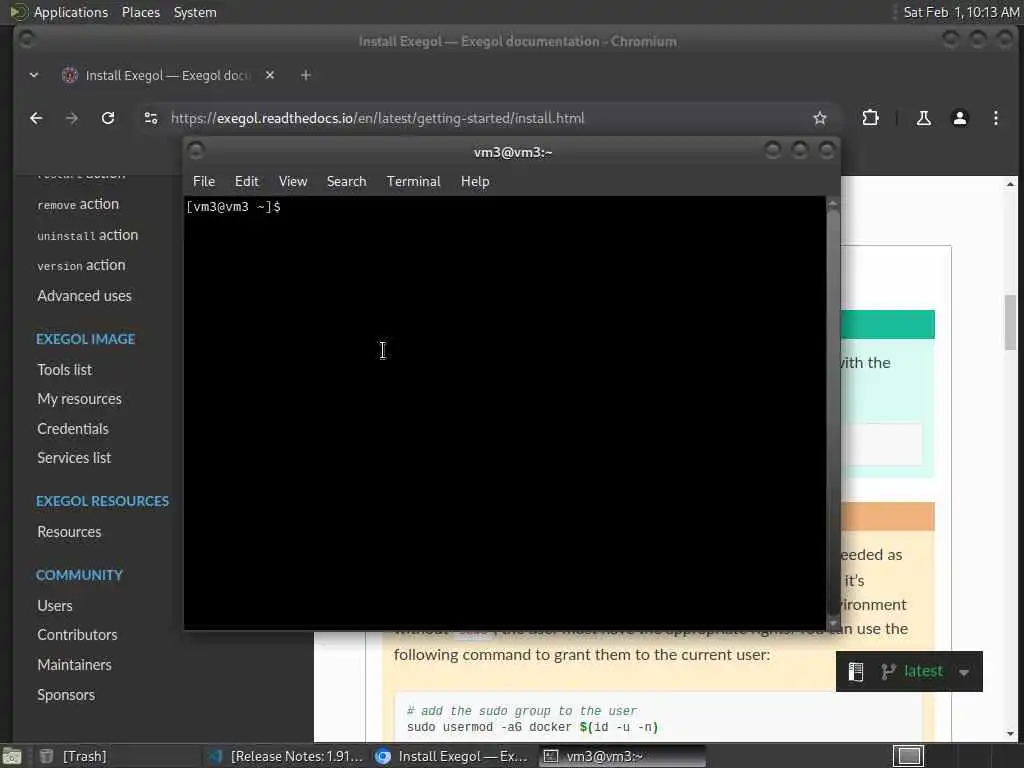This screenshot has width=1024, height=768.
Task: Open Resources in the sidebar
Action: tap(69, 532)
